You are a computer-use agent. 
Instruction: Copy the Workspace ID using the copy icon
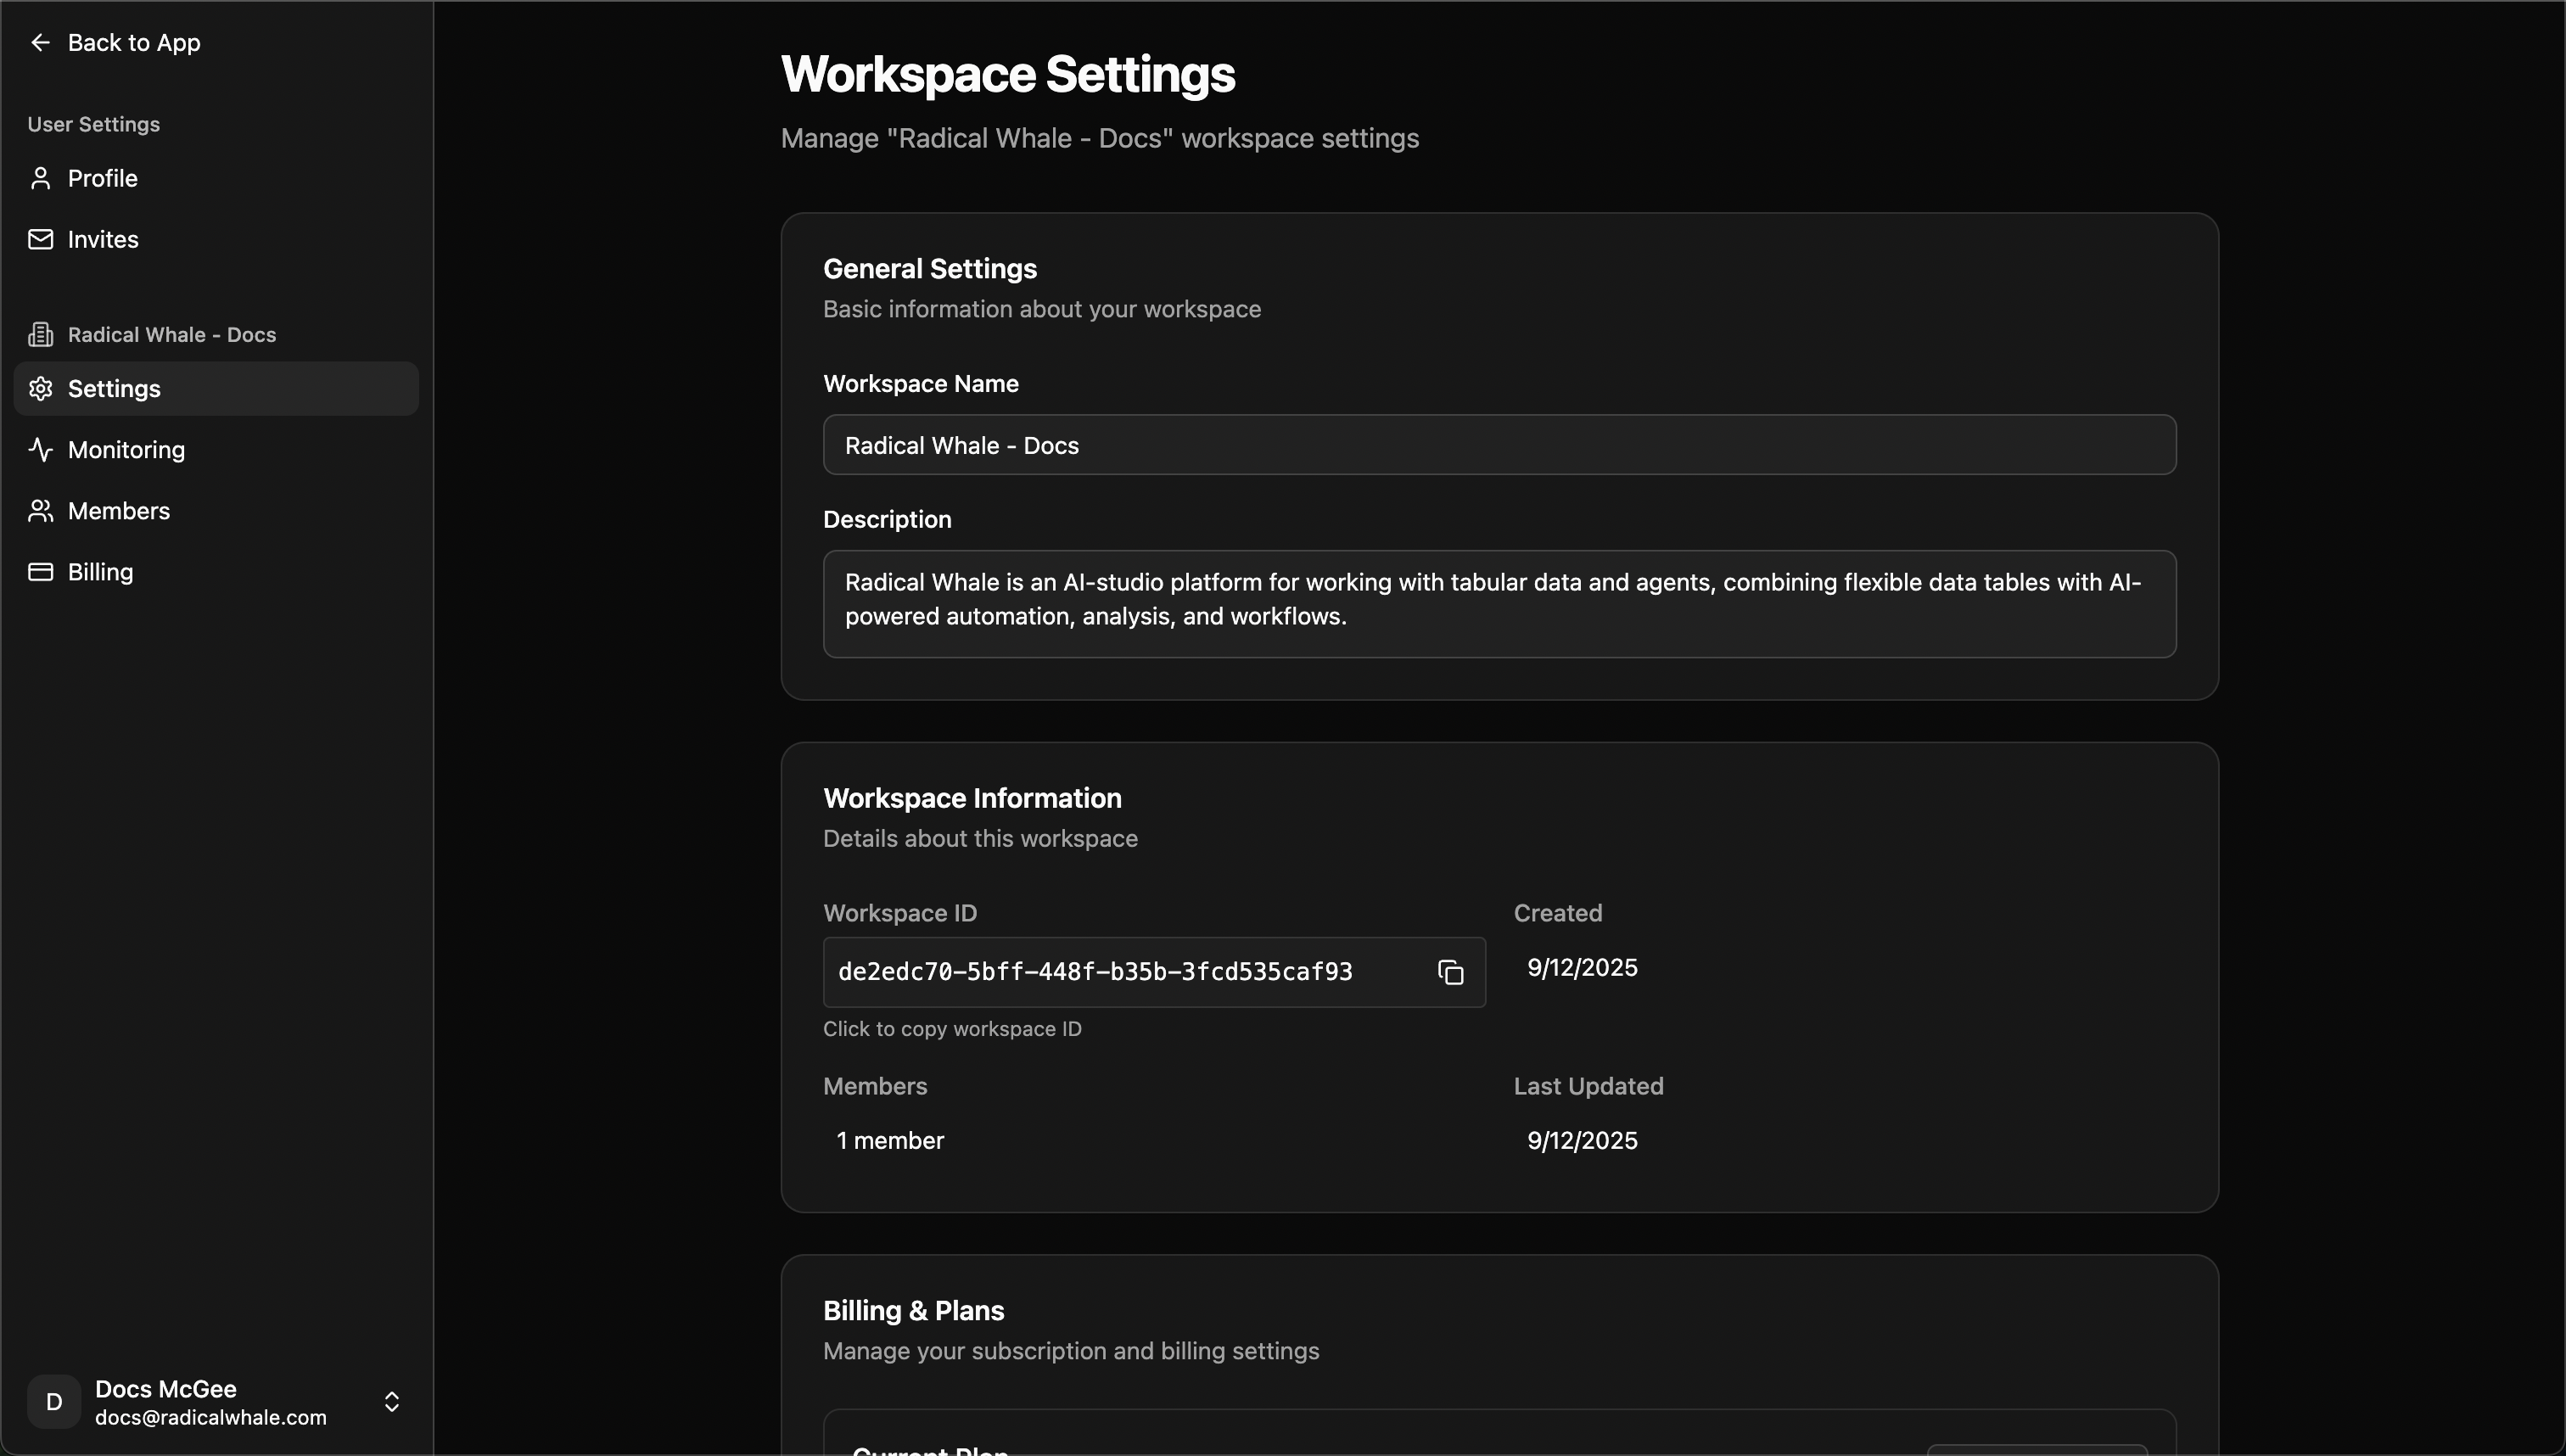tap(1450, 971)
